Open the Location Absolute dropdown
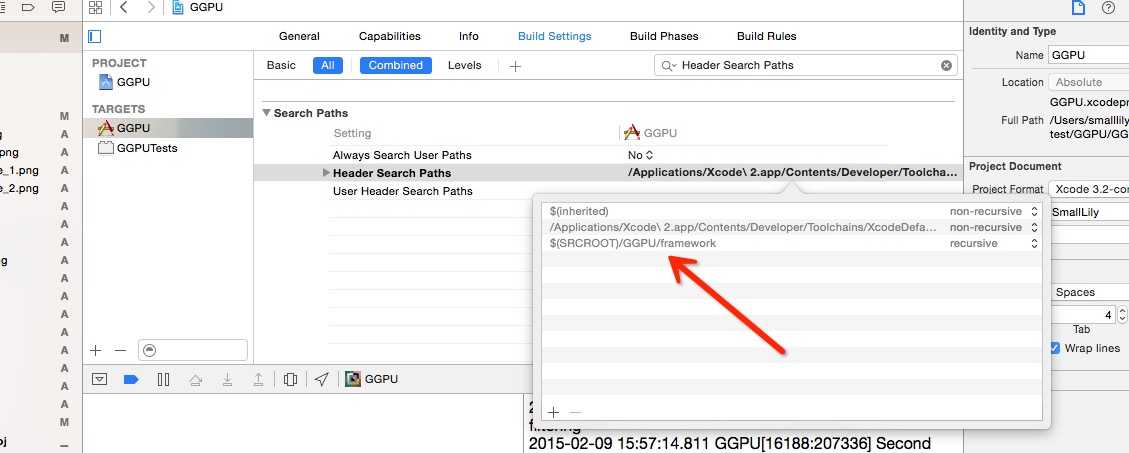 (x=1089, y=82)
